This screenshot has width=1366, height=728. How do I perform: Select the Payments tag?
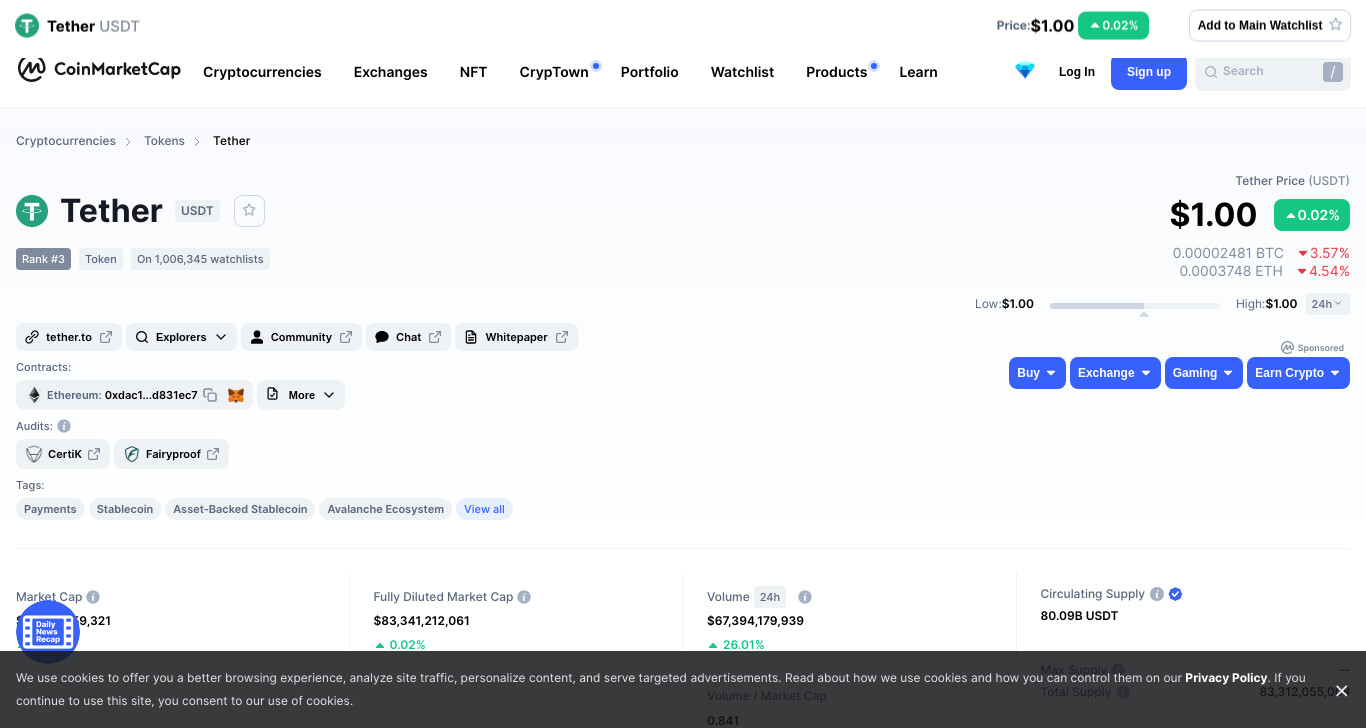click(x=50, y=509)
